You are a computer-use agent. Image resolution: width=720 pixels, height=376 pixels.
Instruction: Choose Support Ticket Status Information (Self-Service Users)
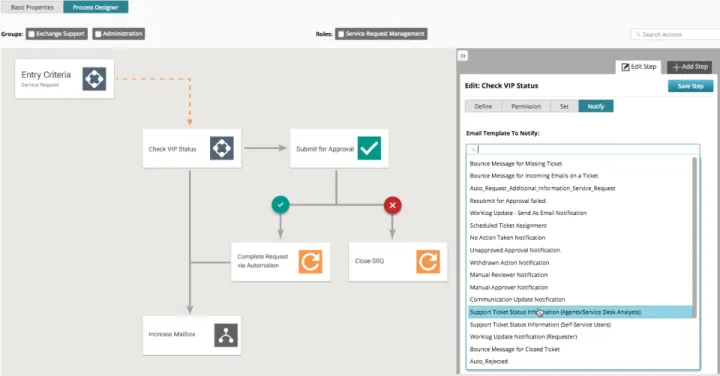[540, 325]
